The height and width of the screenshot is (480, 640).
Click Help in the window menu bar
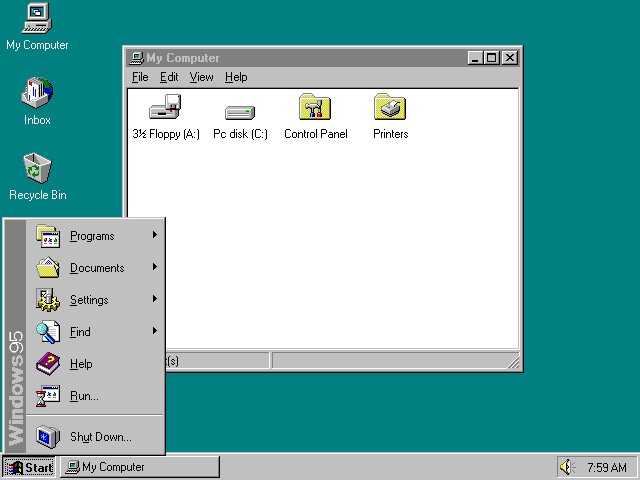(236, 77)
